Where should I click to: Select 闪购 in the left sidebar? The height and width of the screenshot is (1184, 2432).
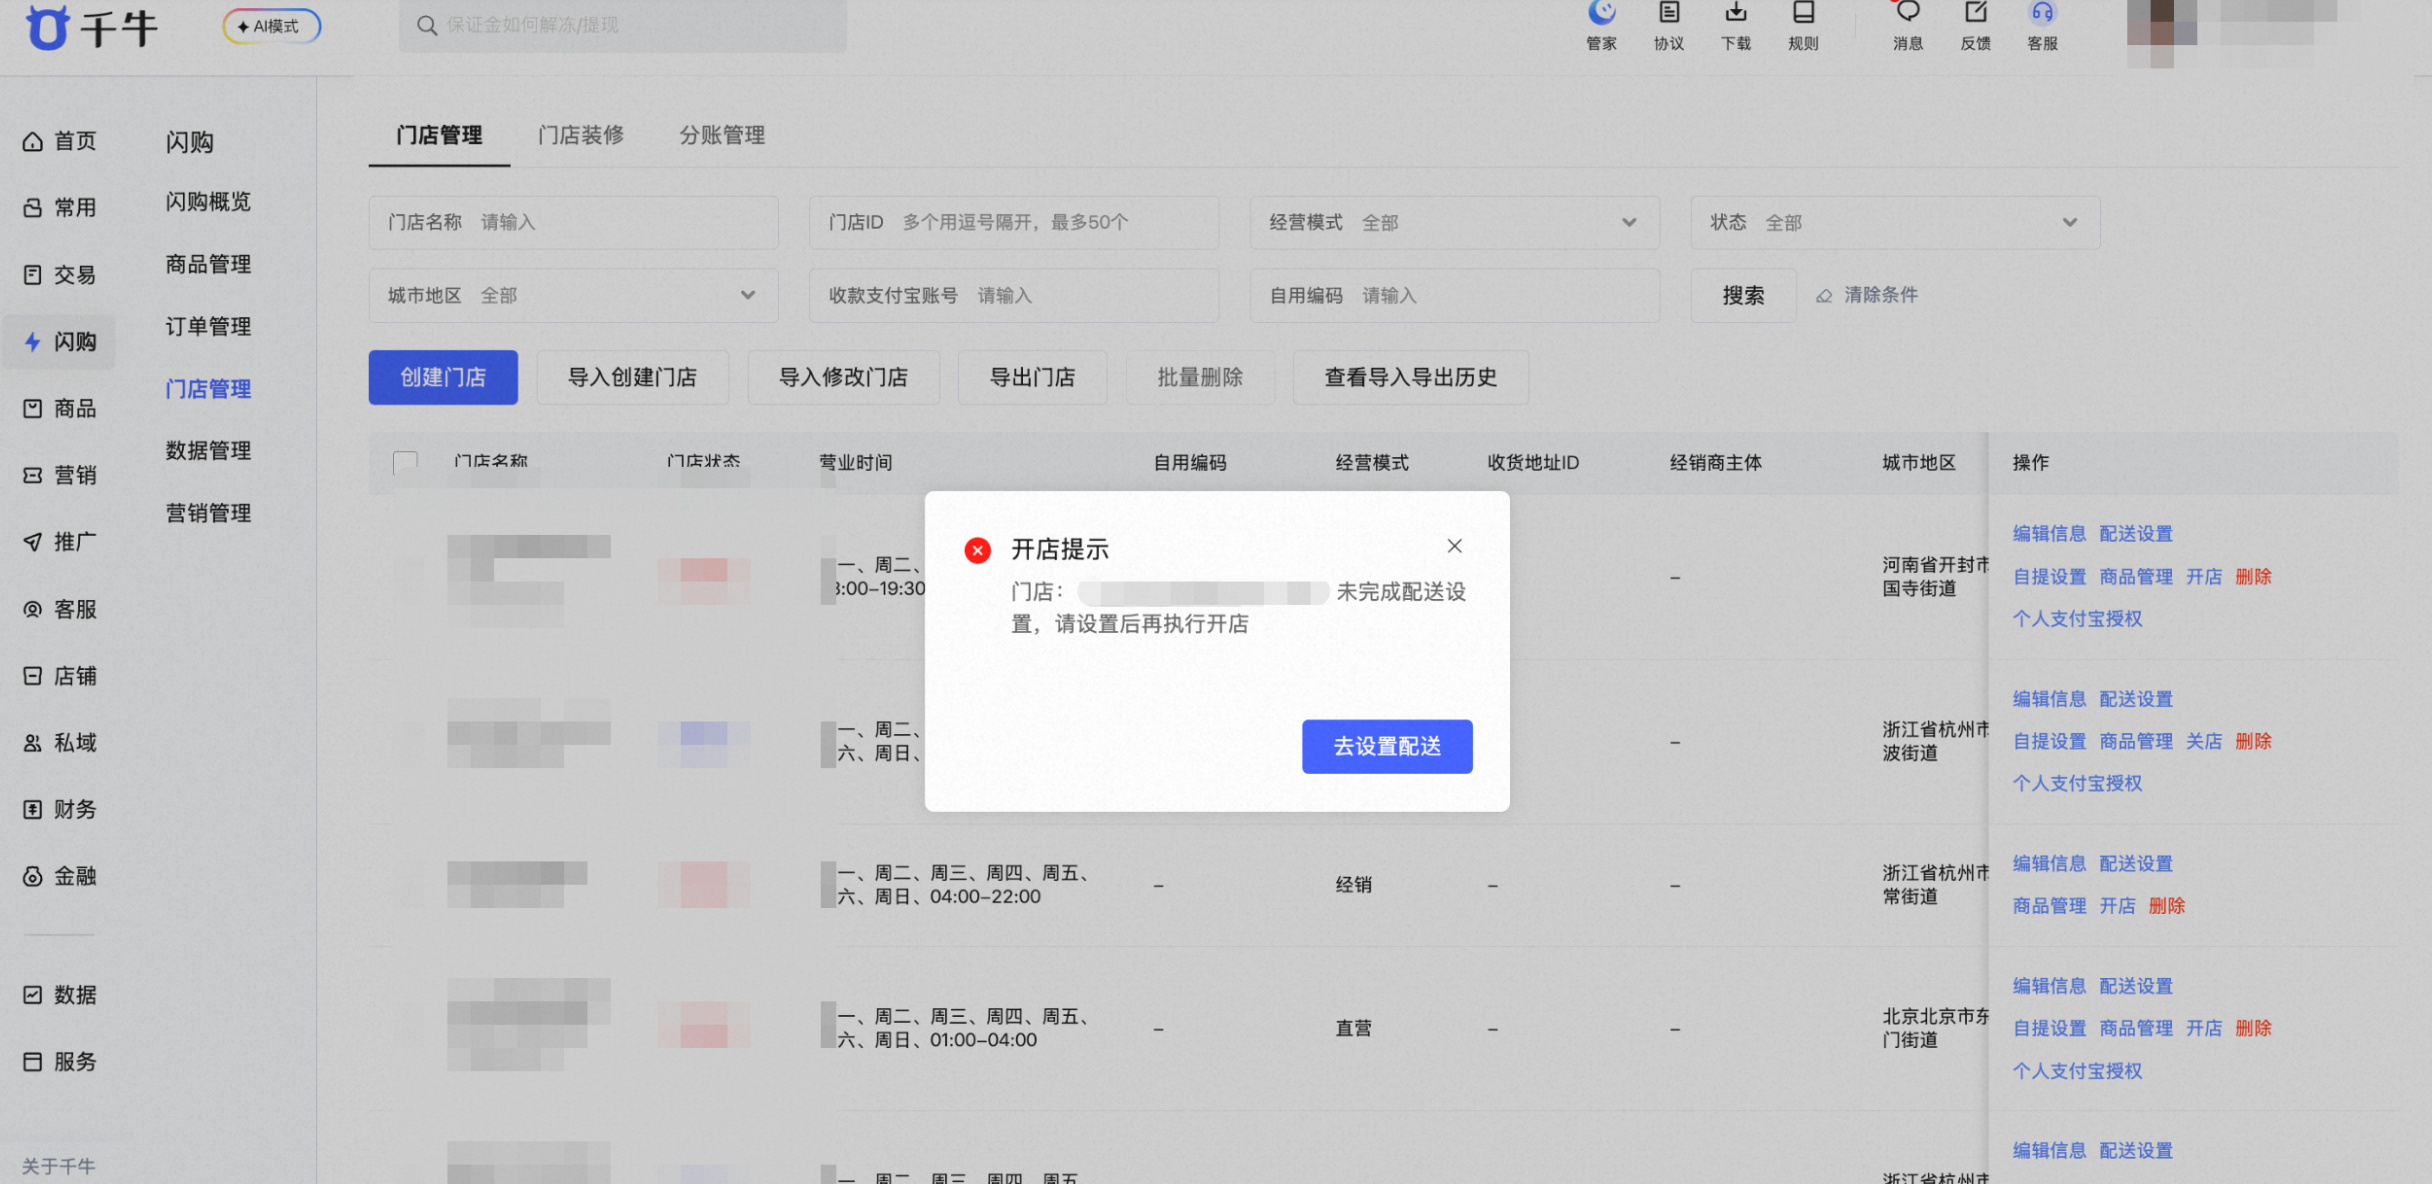[x=59, y=342]
